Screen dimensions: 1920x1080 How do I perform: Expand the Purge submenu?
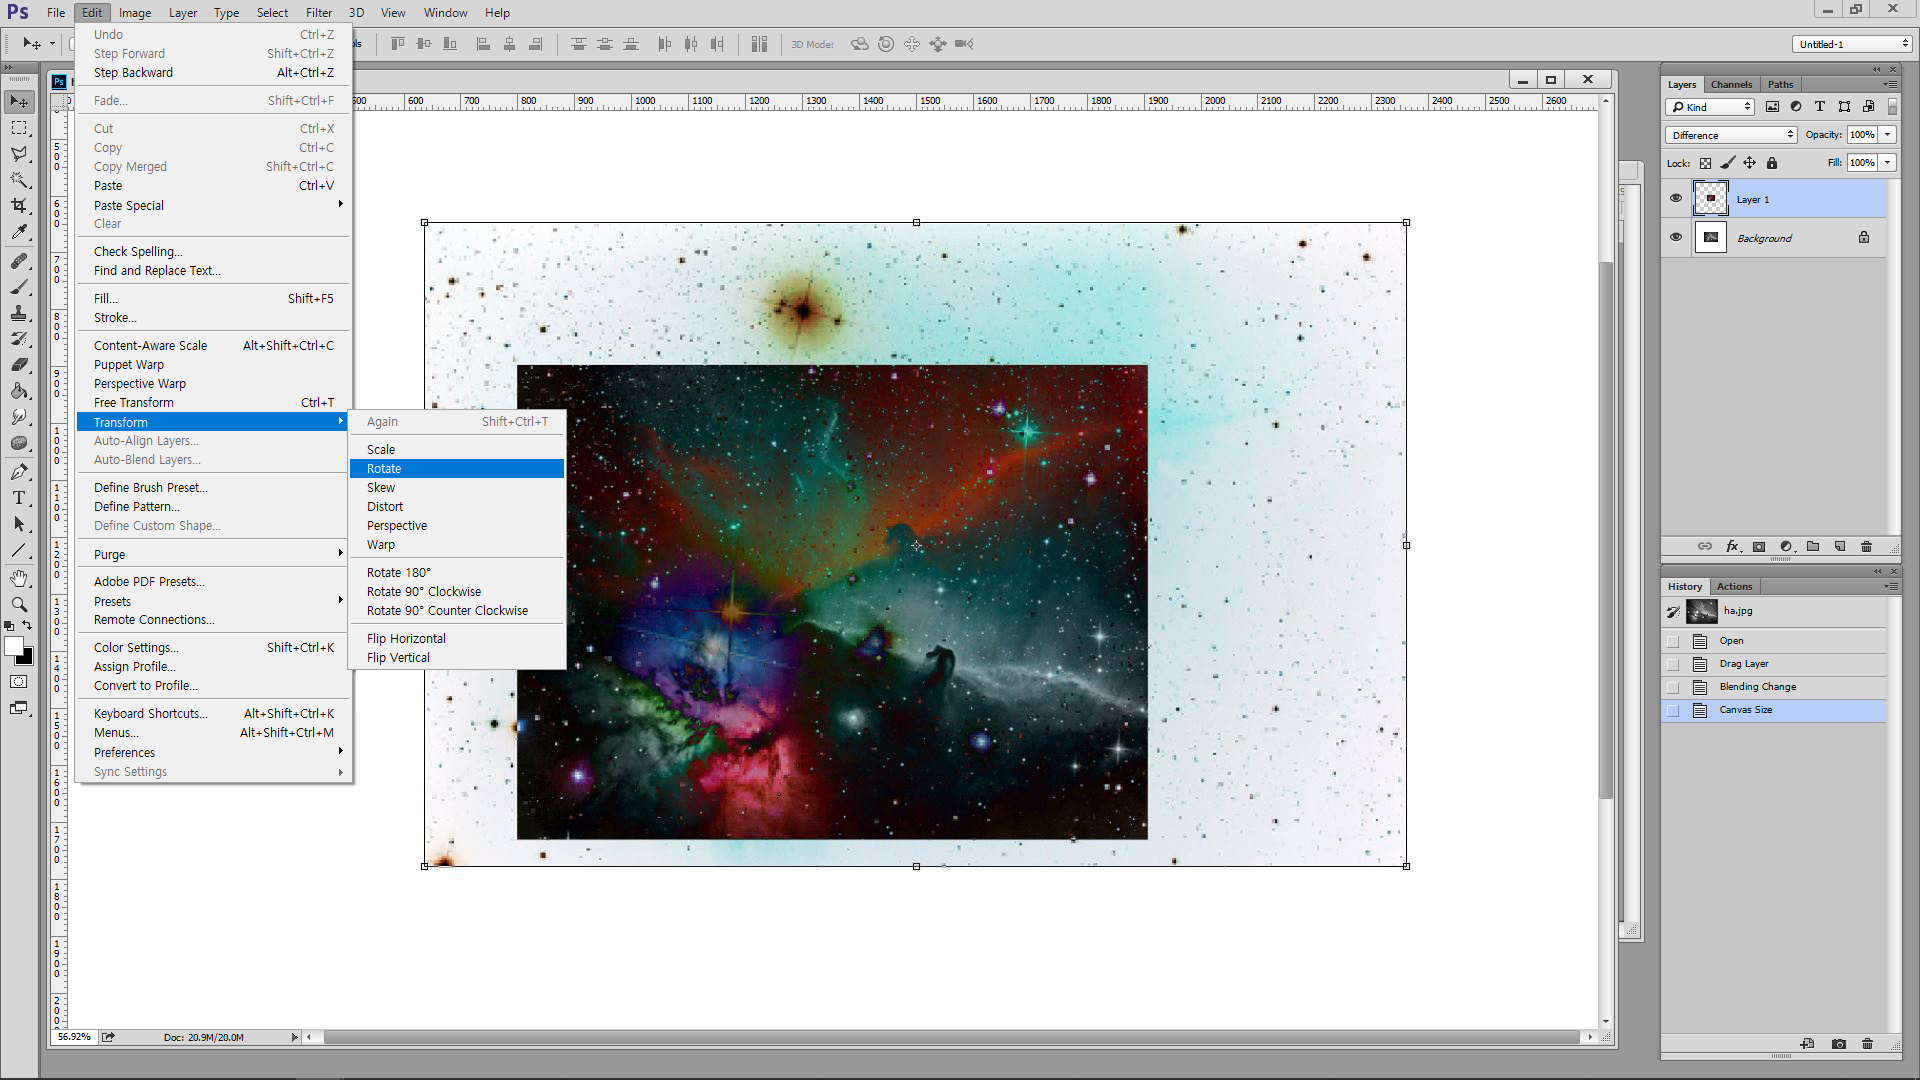click(213, 554)
